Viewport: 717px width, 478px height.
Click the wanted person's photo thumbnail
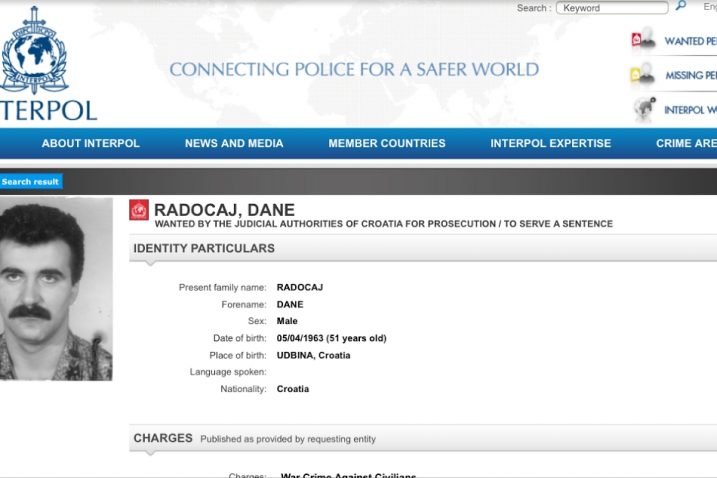point(55,289)
